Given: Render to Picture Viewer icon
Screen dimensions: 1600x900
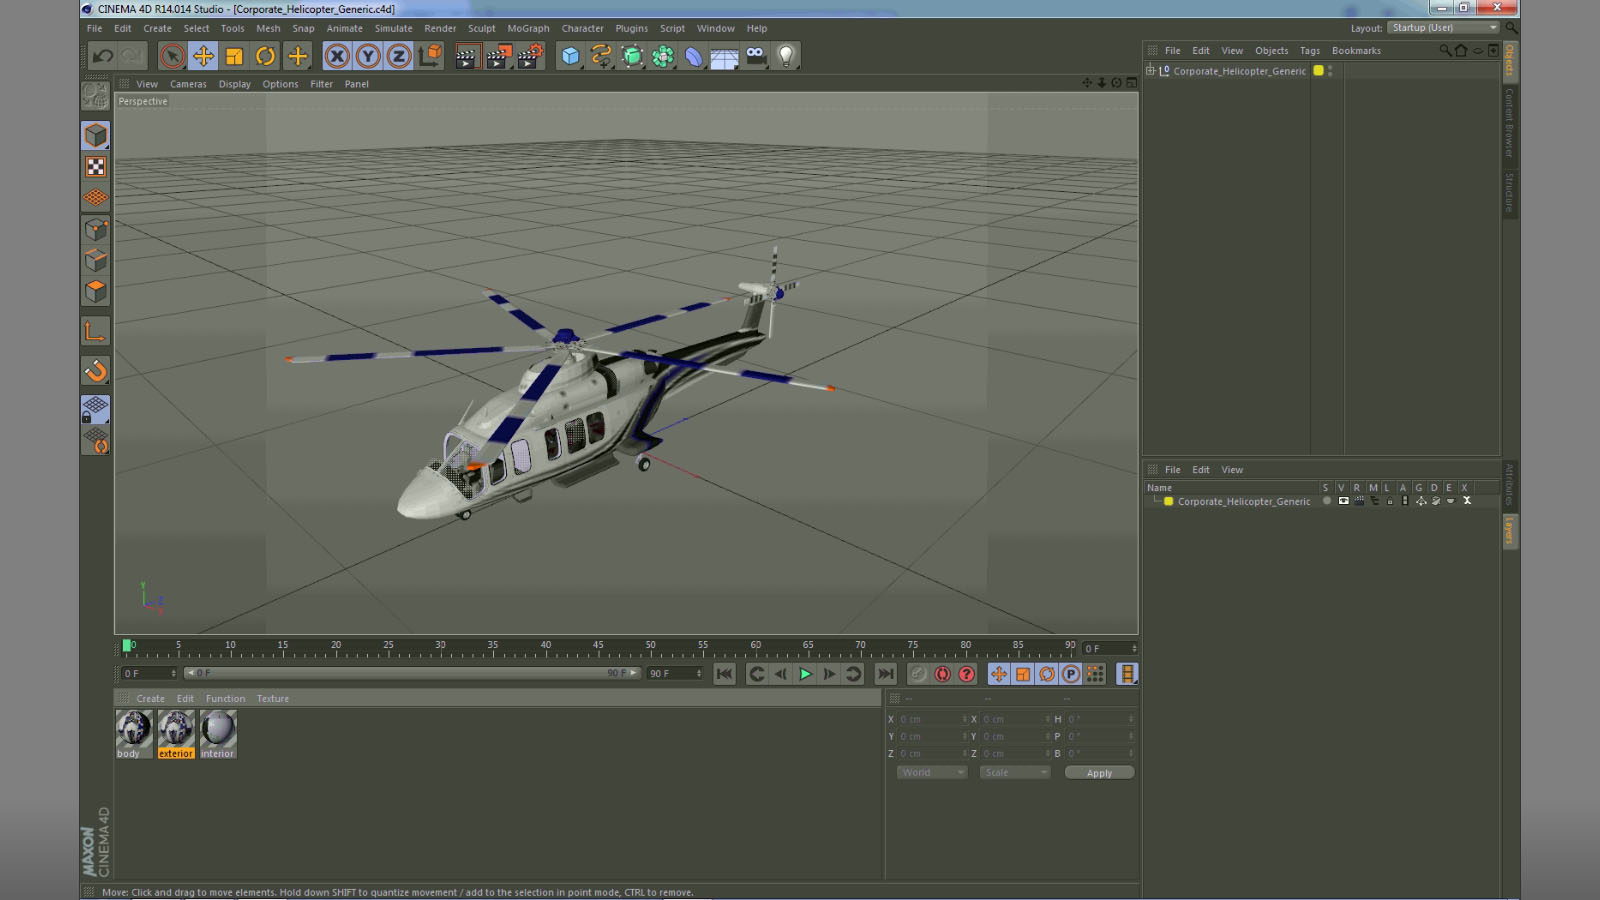Looking at the screenshot, I should click(x=498, y=56).
